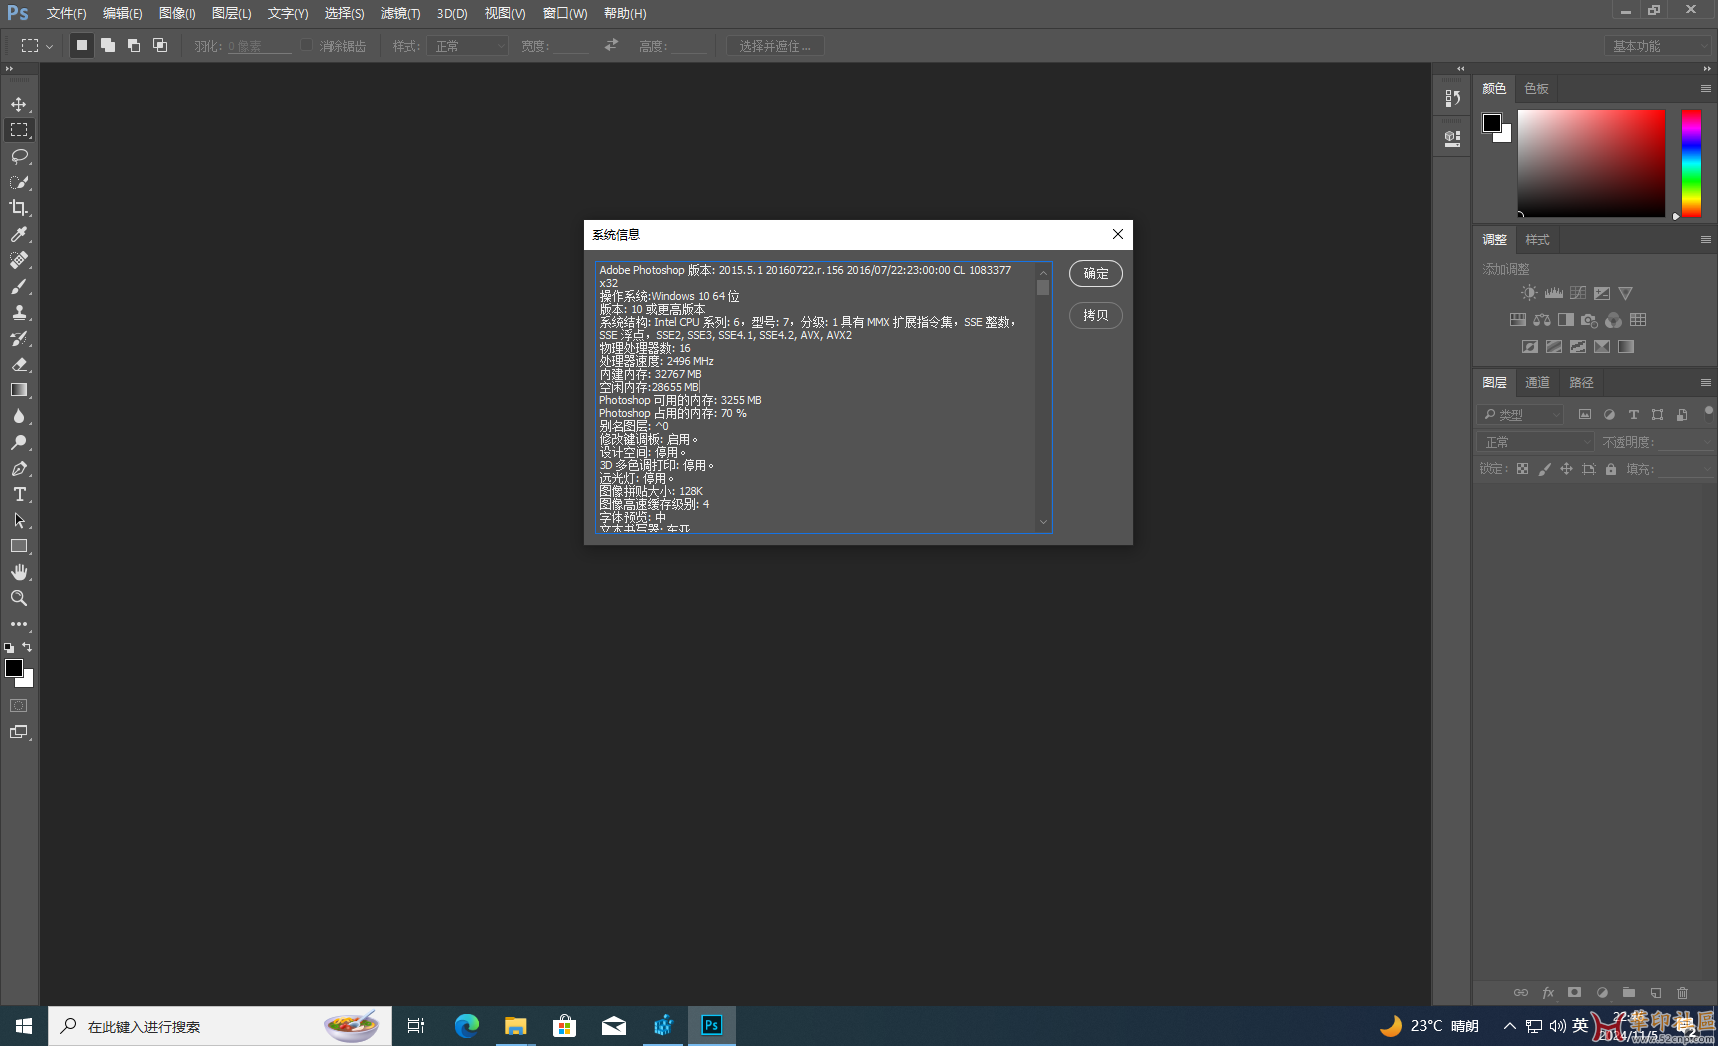
Task: Toggle Quick Mask mode
Action: tap(19, 706)
